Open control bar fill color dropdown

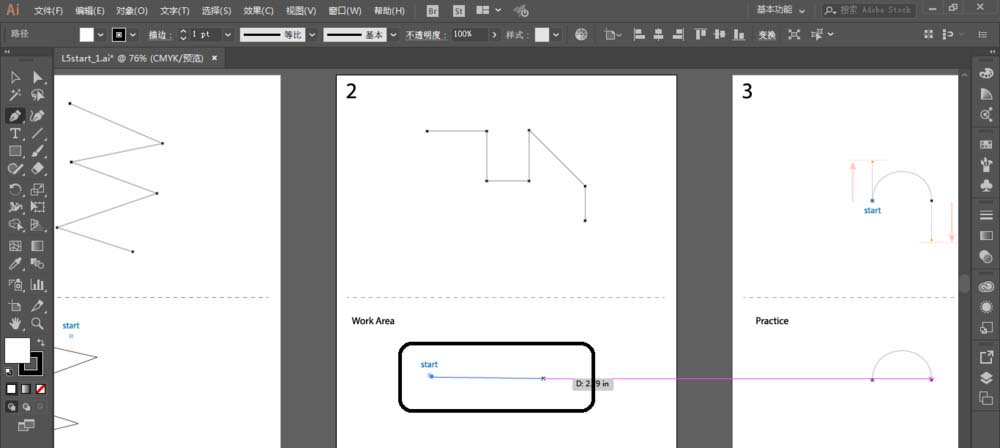tap(99, 34)
